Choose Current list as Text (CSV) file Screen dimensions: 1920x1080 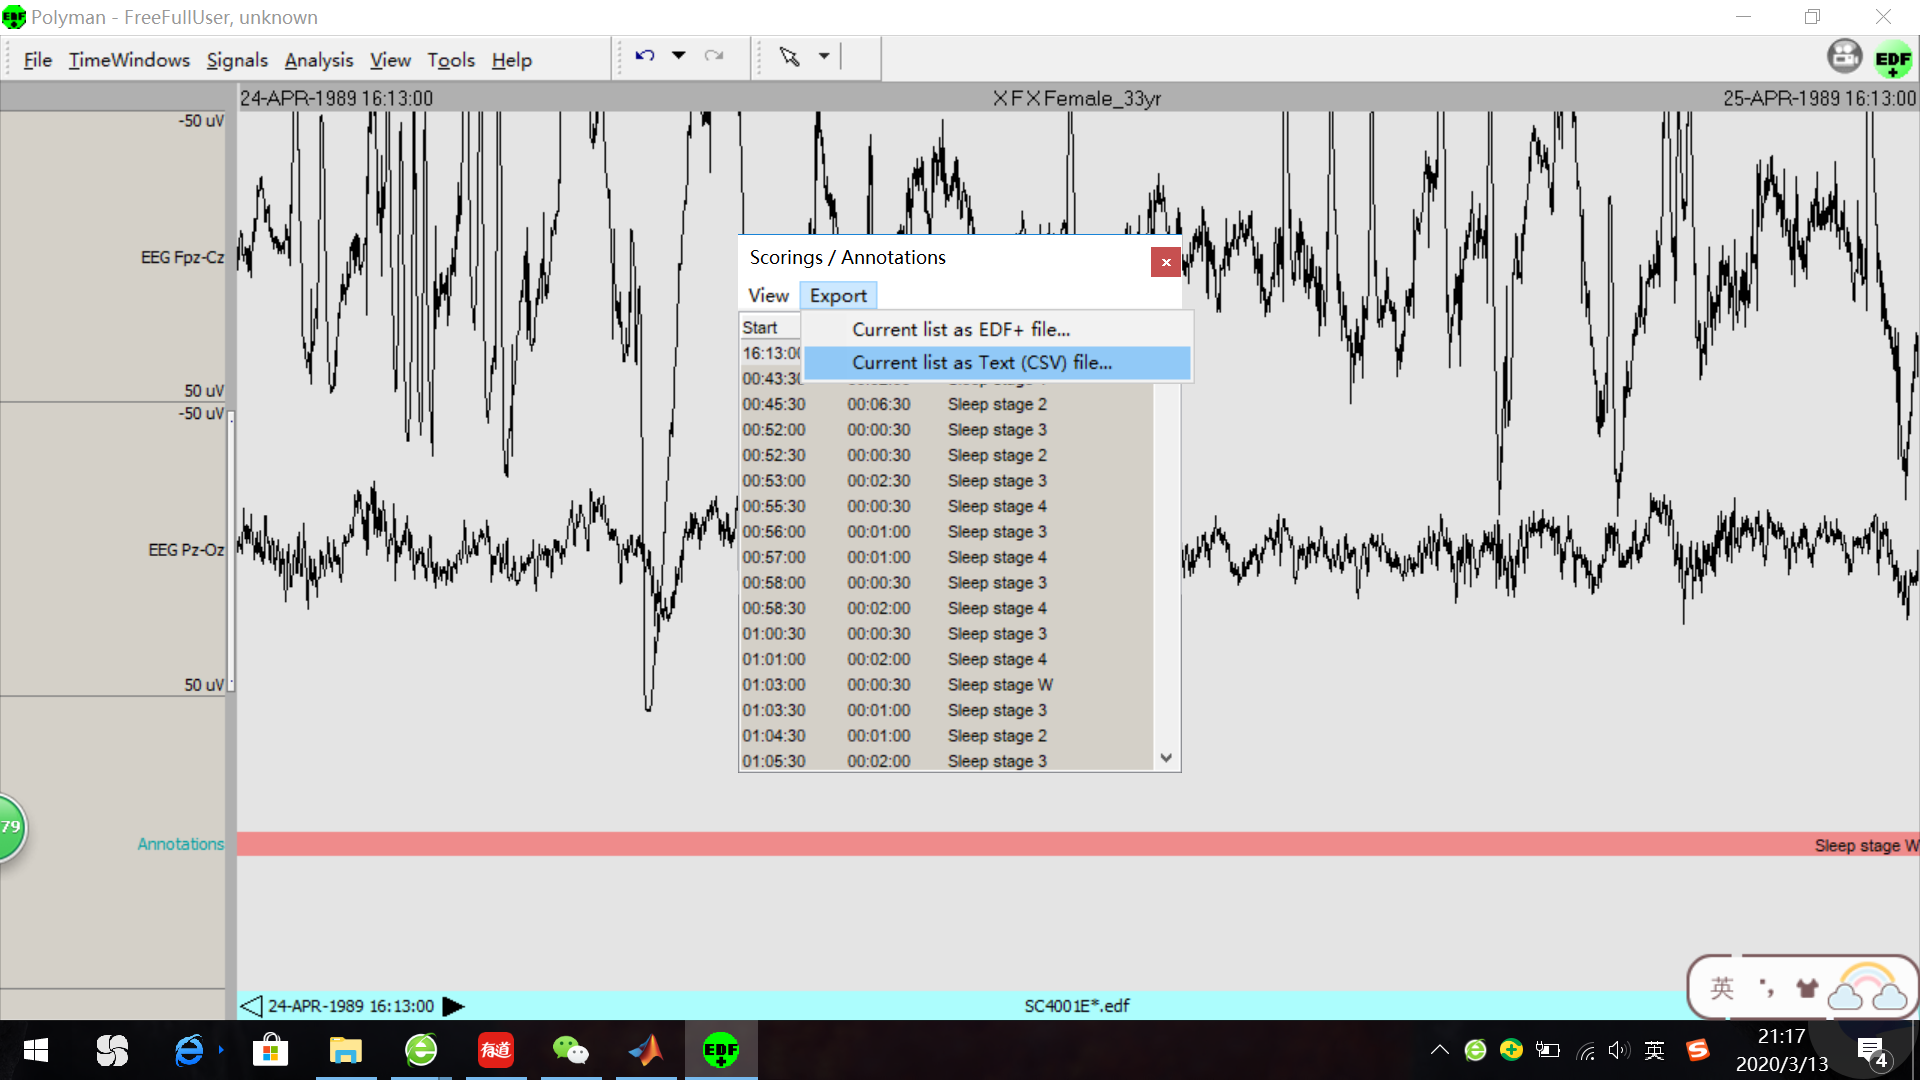tap(981, 363)
